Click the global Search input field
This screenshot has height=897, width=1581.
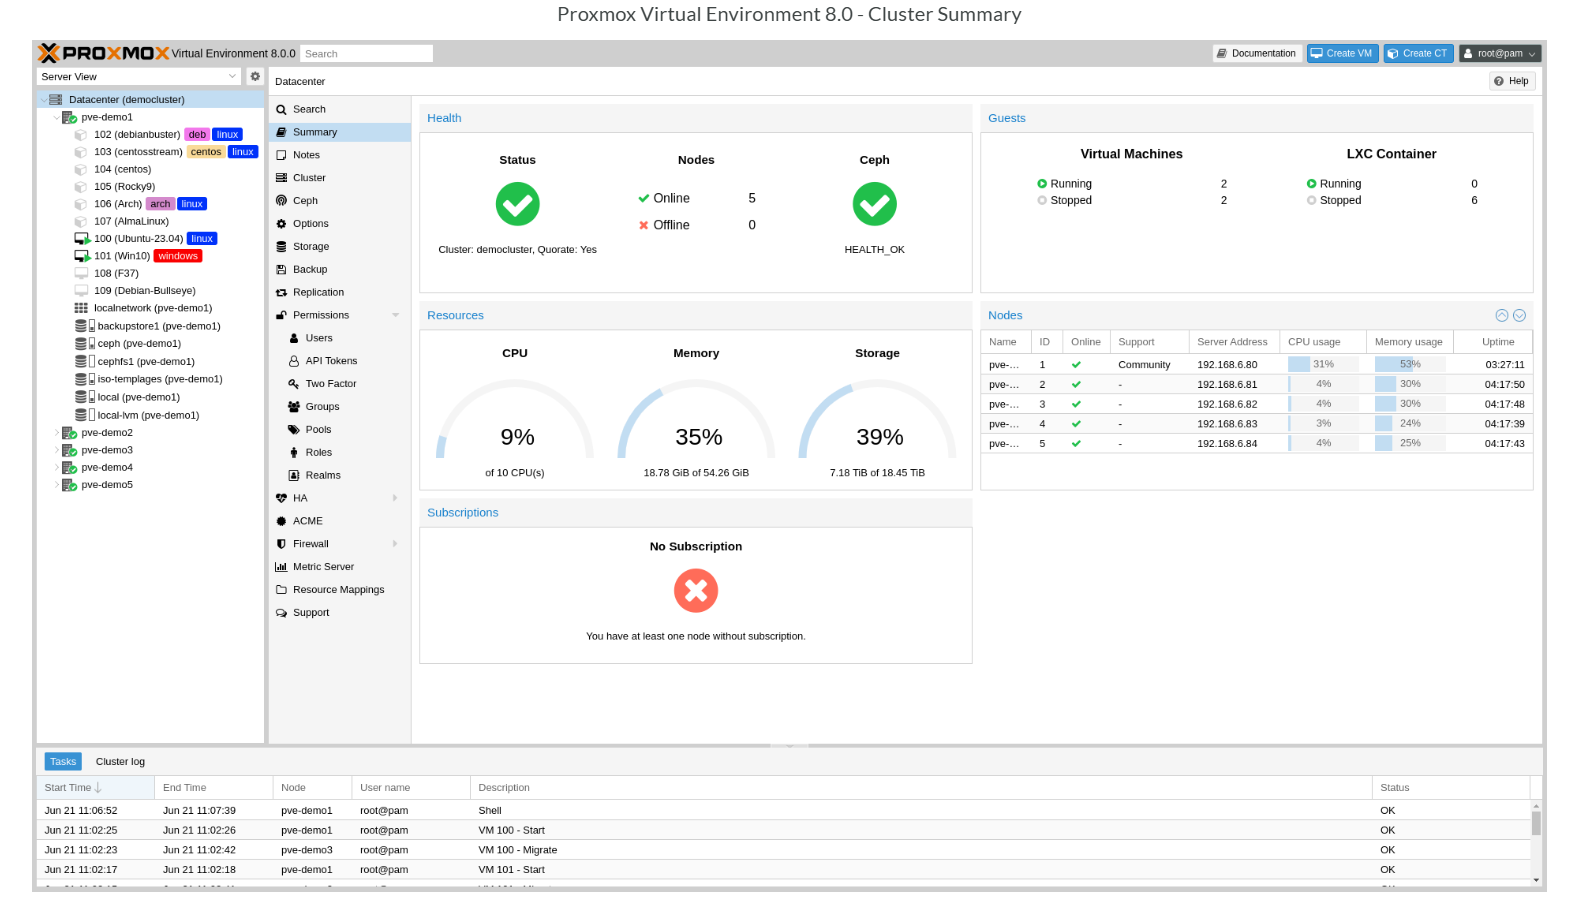click(x=366, y=54)
